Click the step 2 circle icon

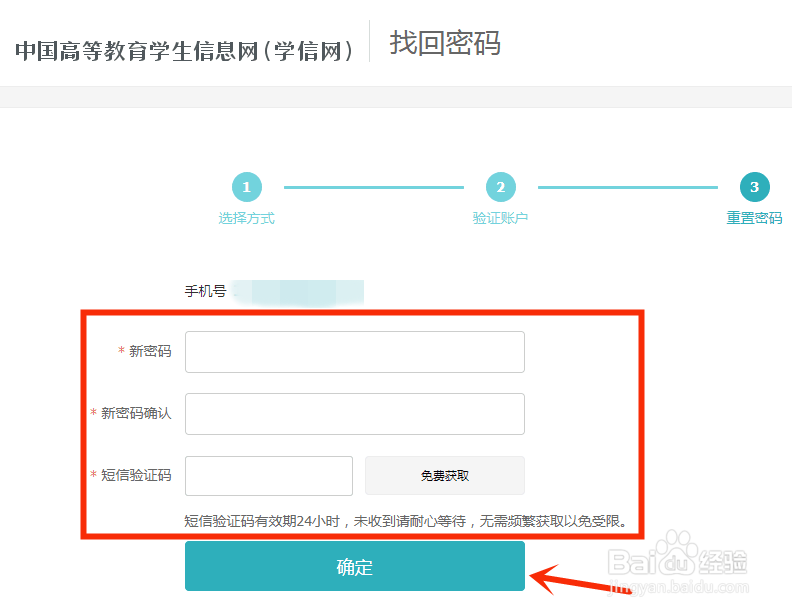[500, 187]
